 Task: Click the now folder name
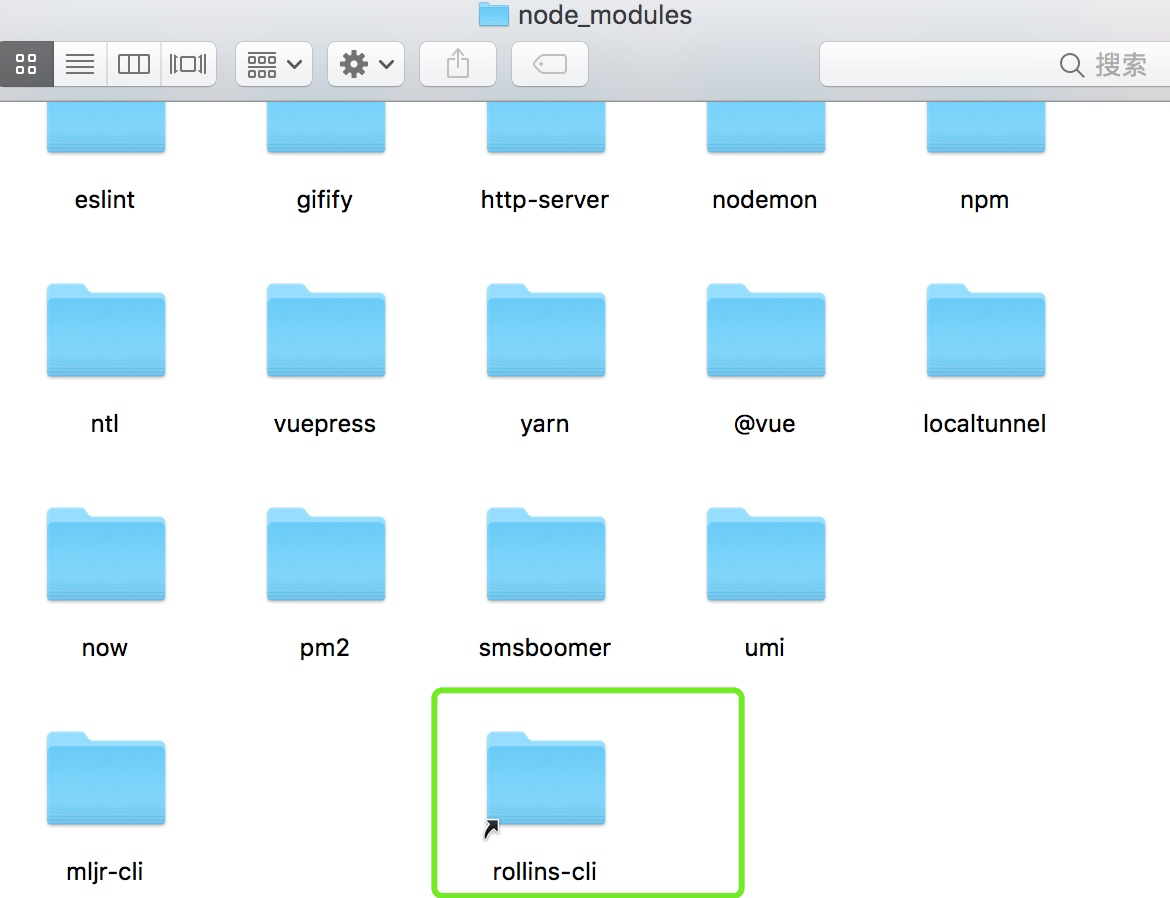pyautogui.click(x=104, y=648)
